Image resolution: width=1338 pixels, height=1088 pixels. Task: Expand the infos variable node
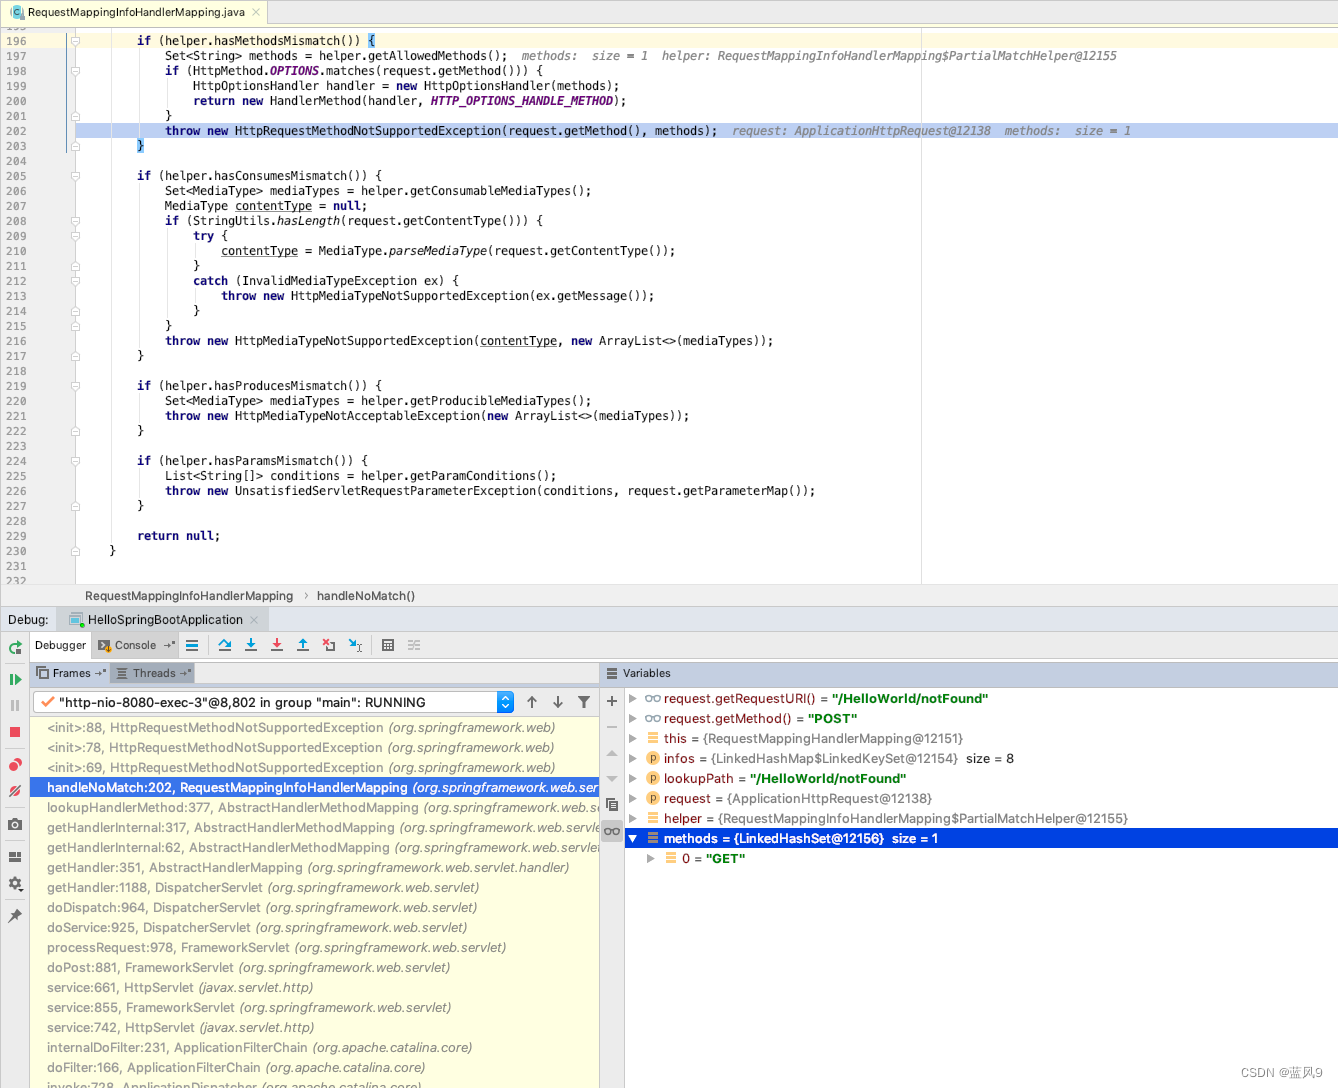coord(632,758)
